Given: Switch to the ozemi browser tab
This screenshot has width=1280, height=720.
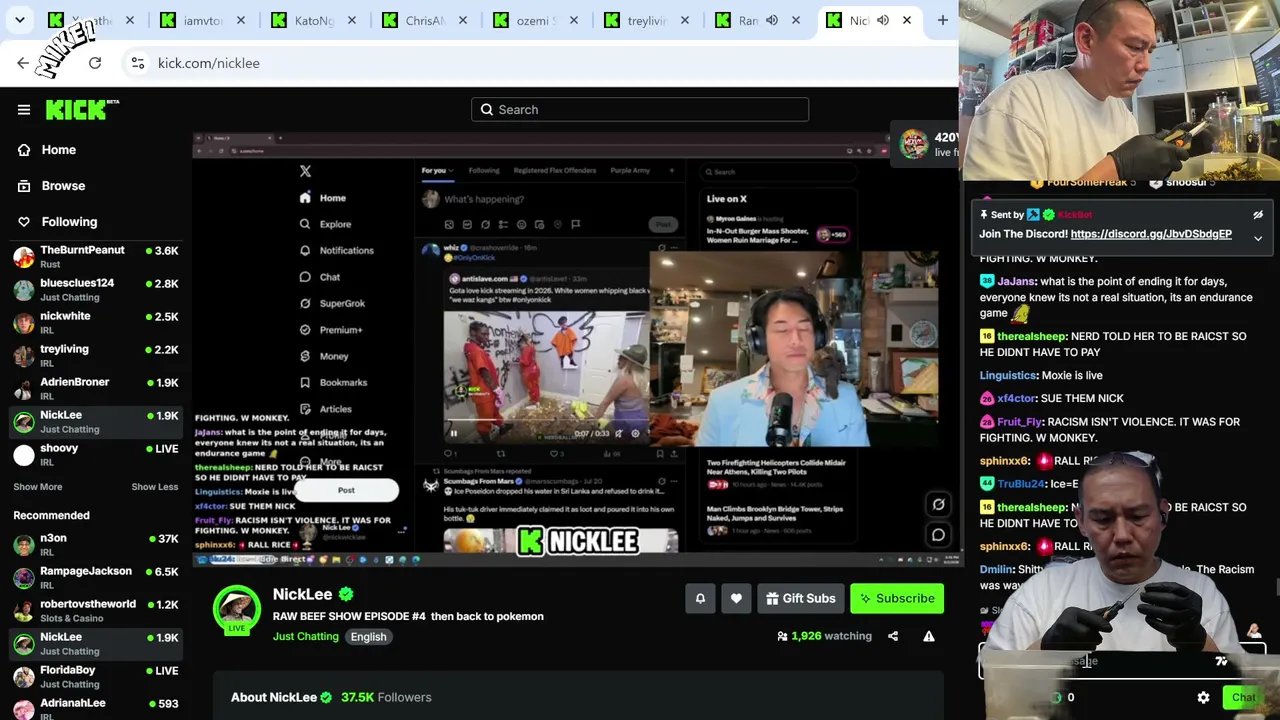Looking at the screenshot, I should [536, 20].
